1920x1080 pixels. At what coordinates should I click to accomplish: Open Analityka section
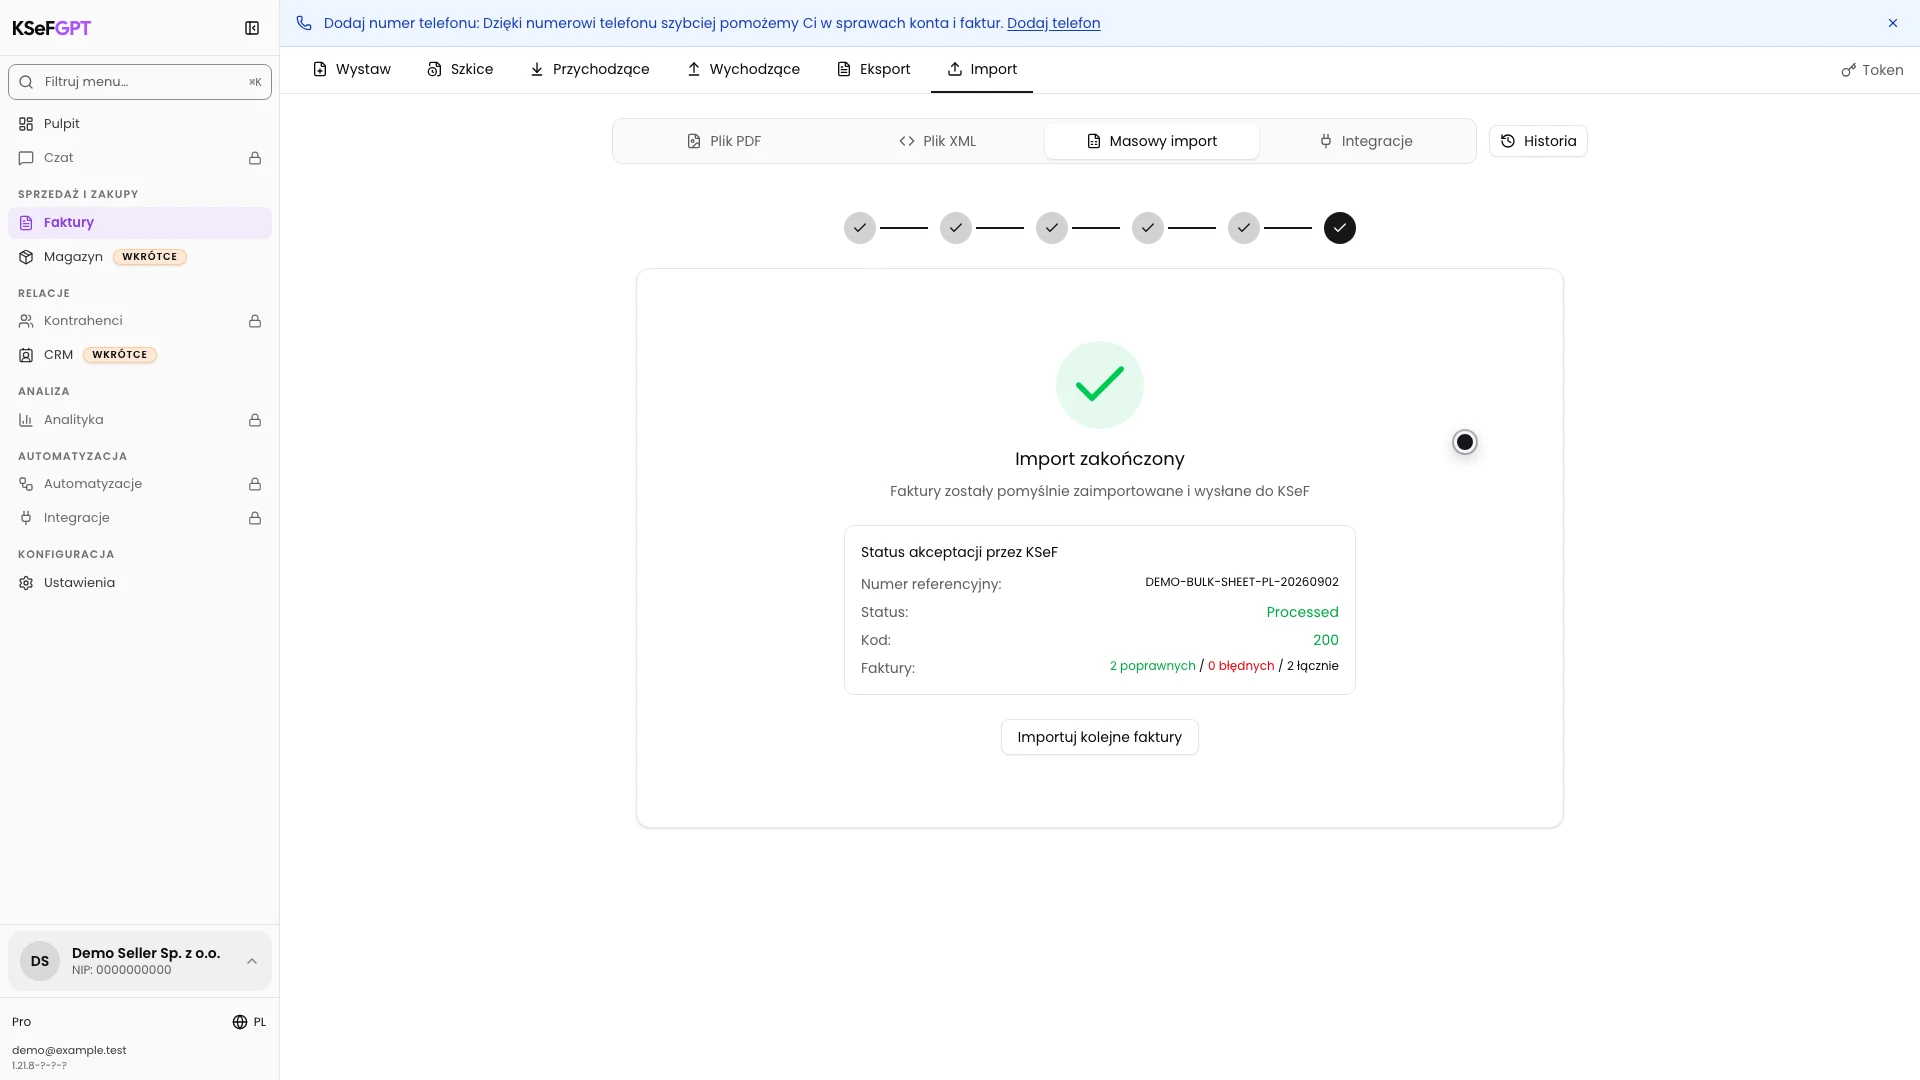point(140,420)
